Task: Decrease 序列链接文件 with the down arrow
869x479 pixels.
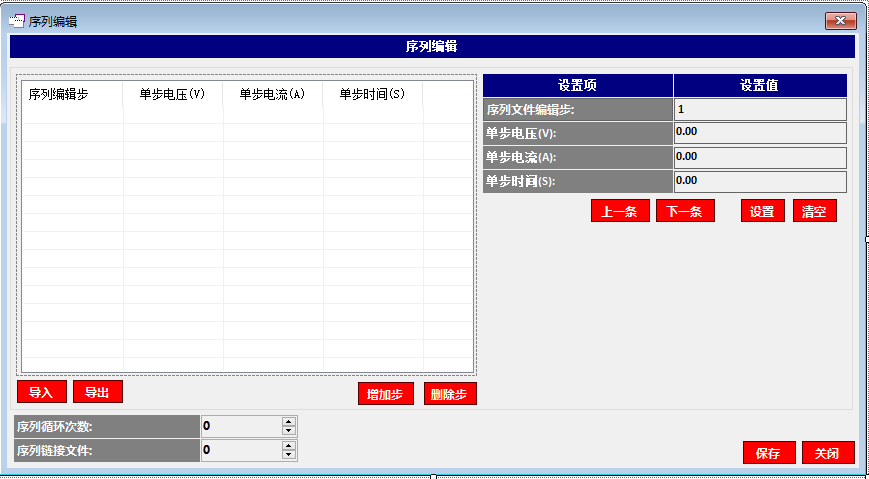Action: point(289,455)
